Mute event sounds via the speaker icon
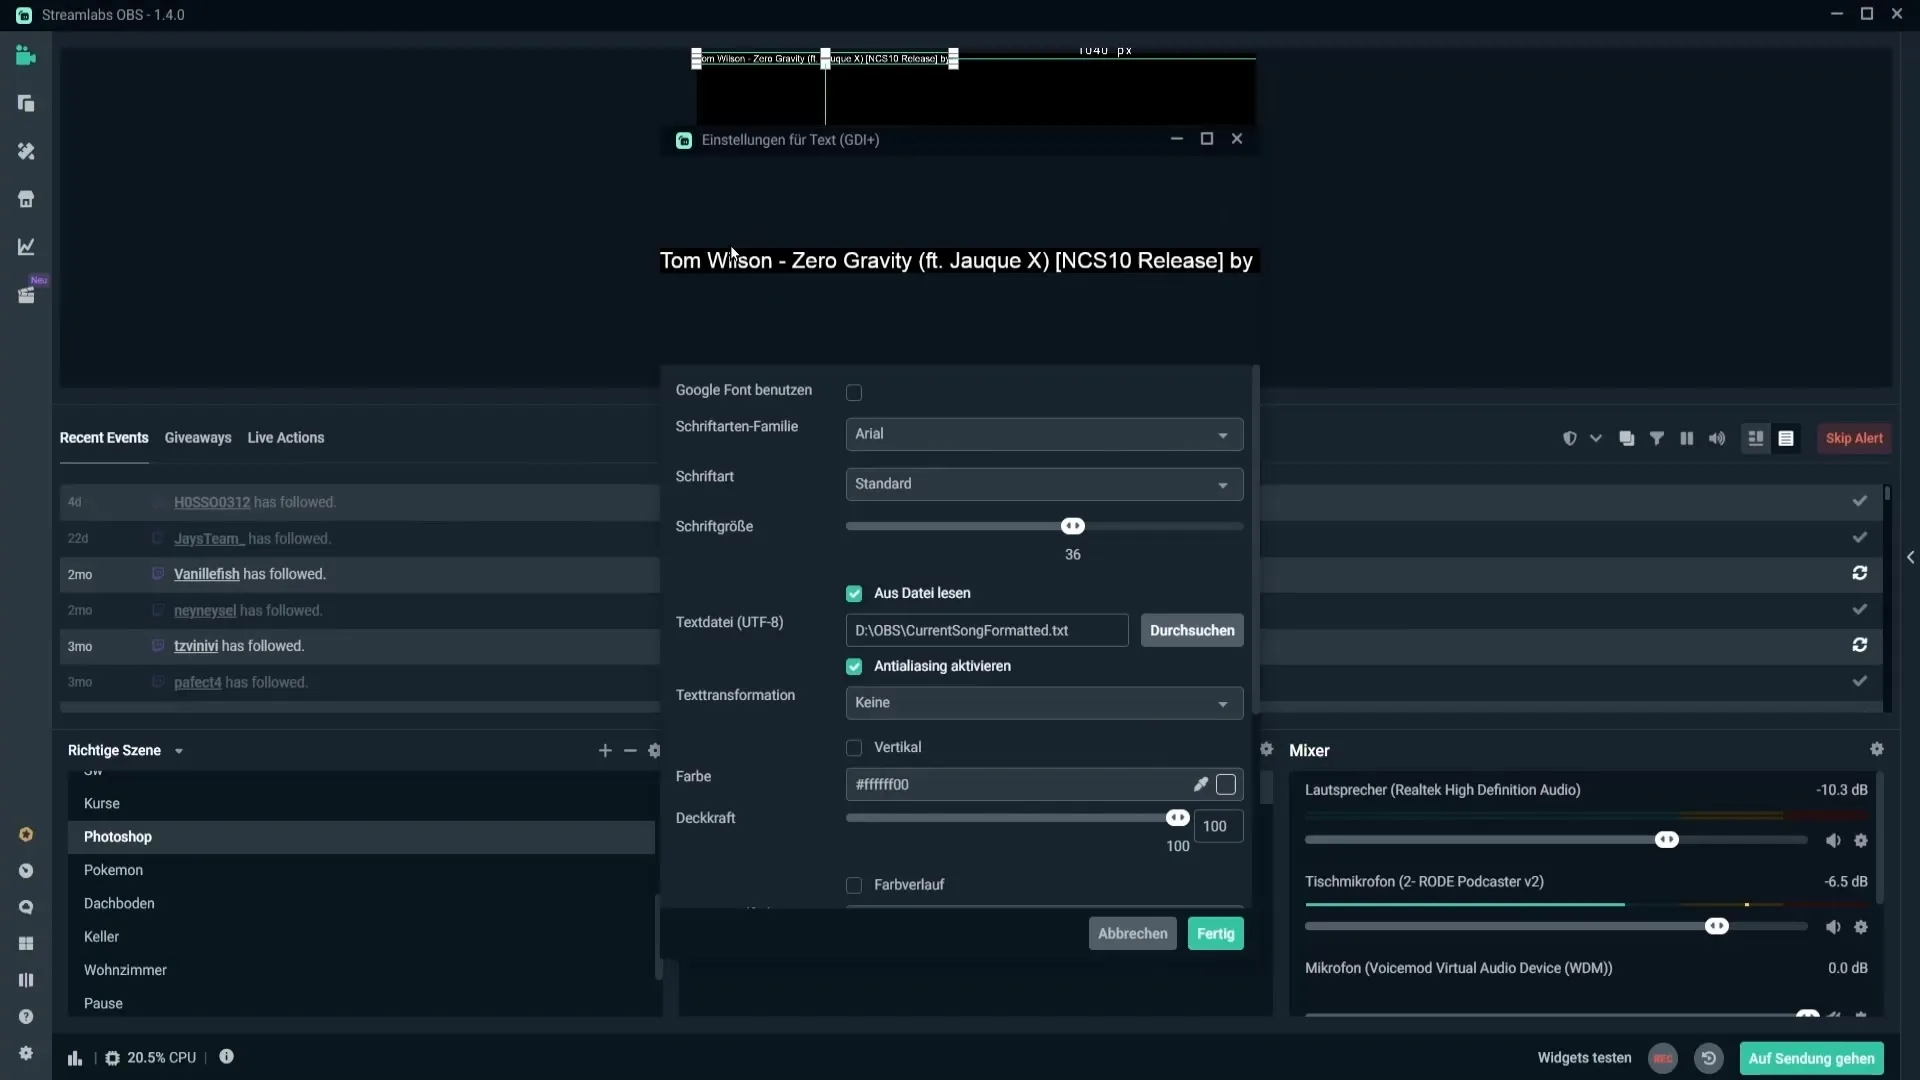The width and height of the screenshot is (1920, 1080). (1717, 439)
